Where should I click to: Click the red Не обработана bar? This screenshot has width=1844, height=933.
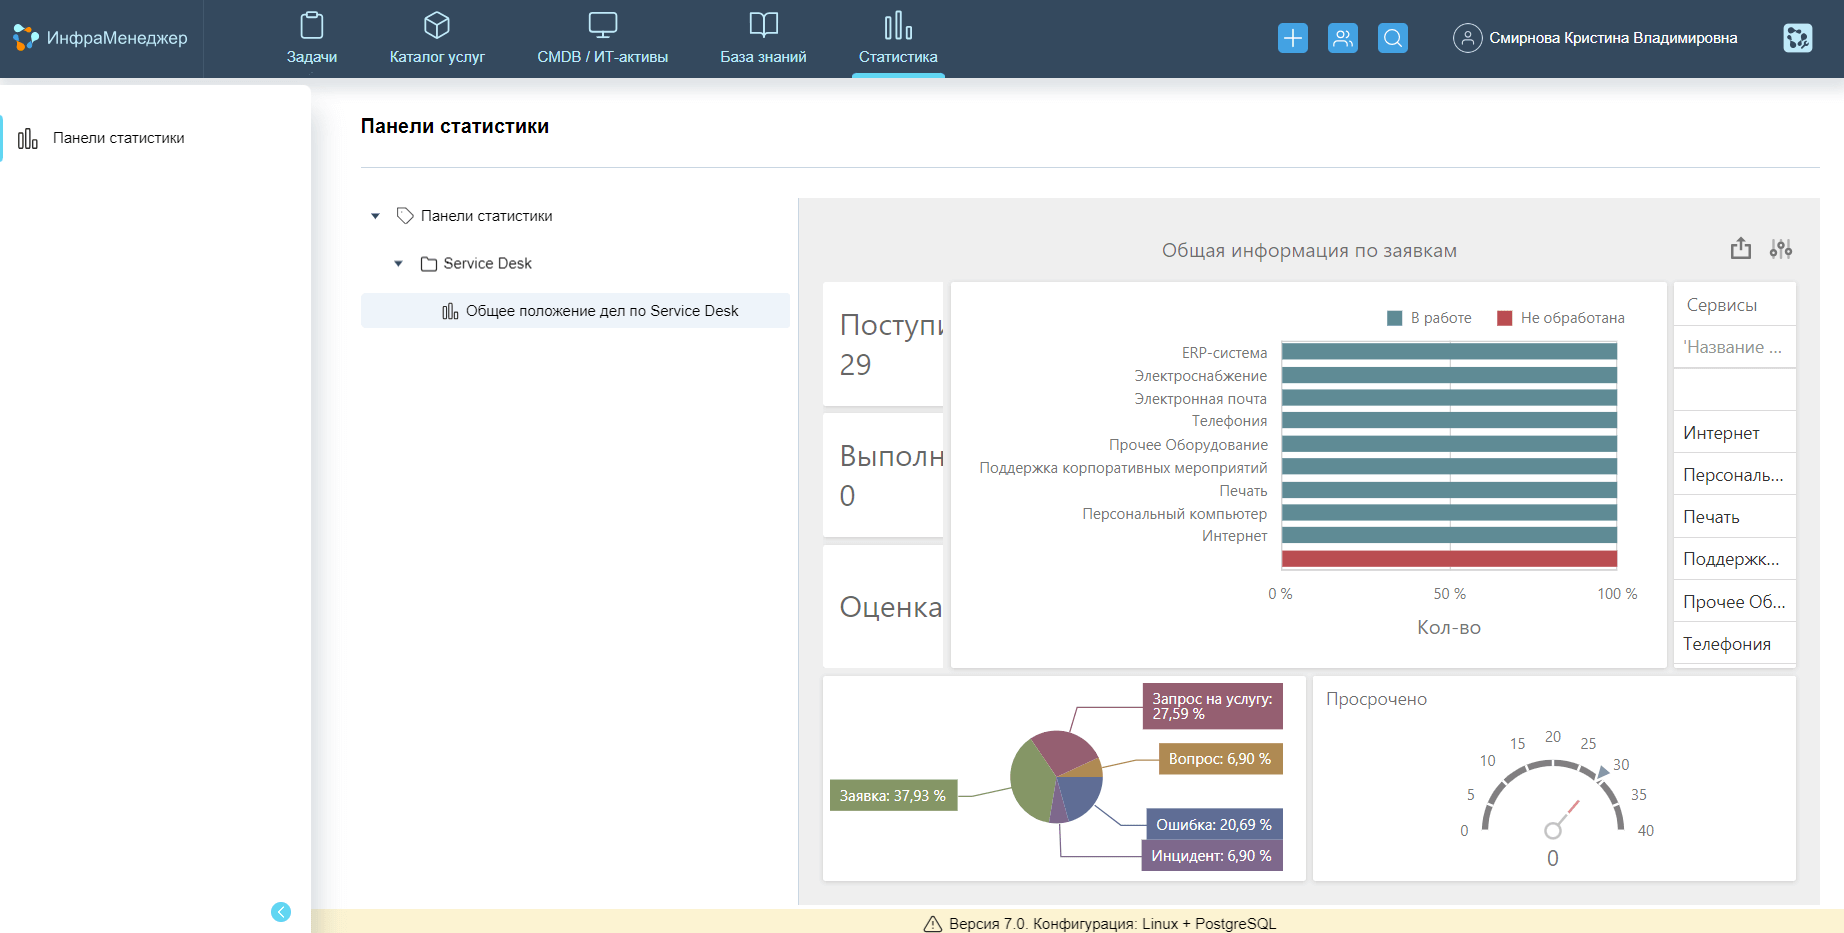[x=1449, y=559]
